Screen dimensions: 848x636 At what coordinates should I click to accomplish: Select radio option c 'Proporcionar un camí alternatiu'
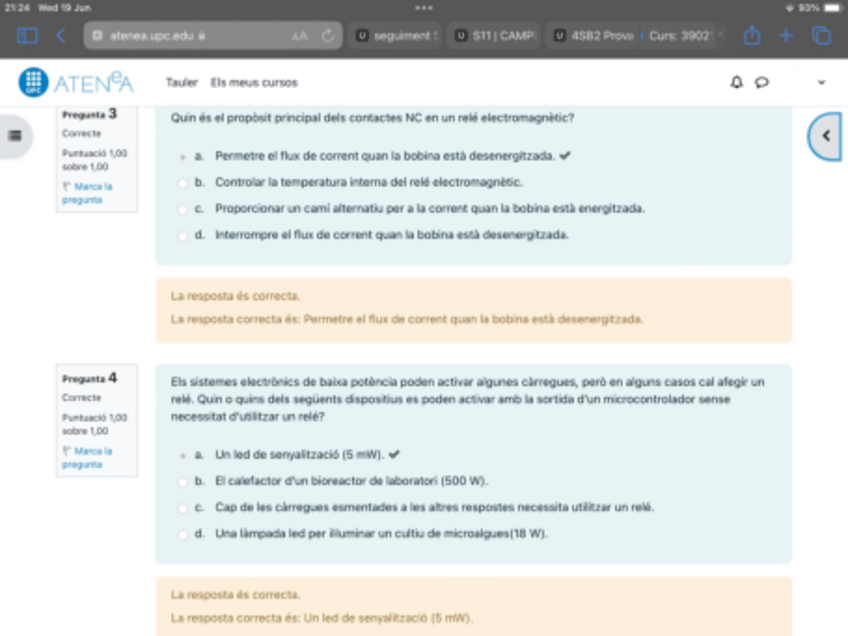pos(182,210)
